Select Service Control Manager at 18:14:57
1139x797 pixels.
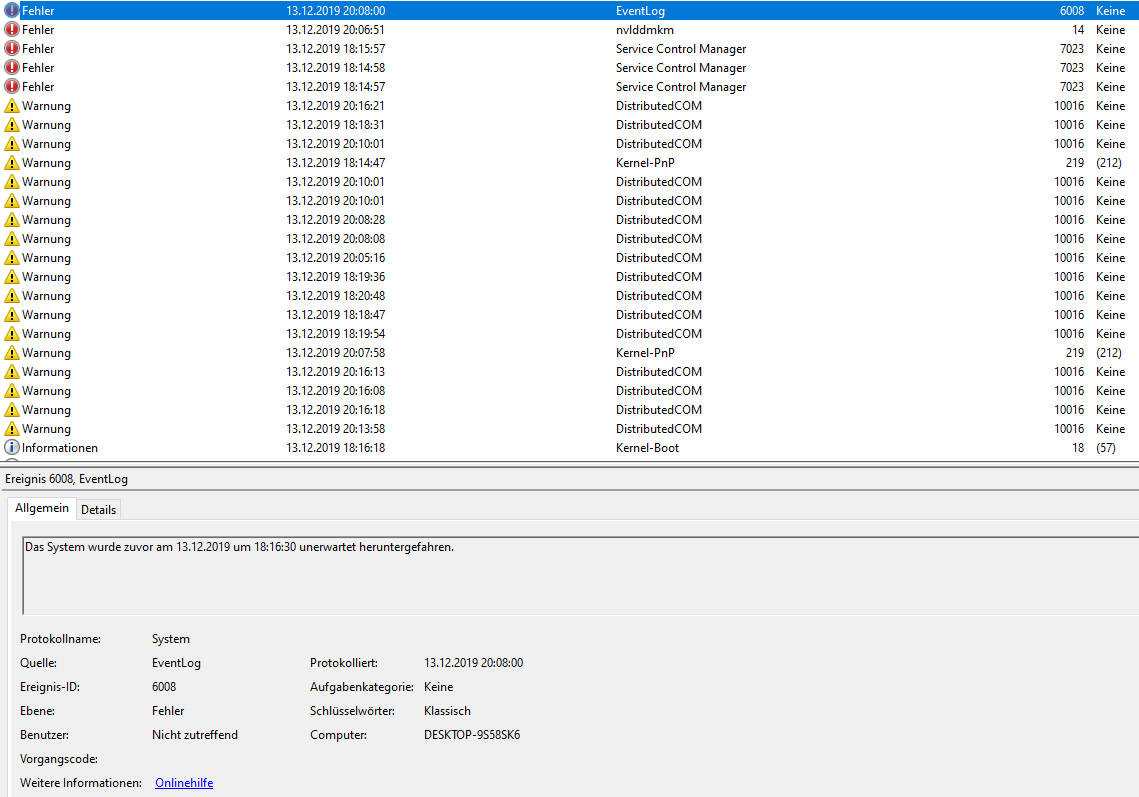point(681,86)
